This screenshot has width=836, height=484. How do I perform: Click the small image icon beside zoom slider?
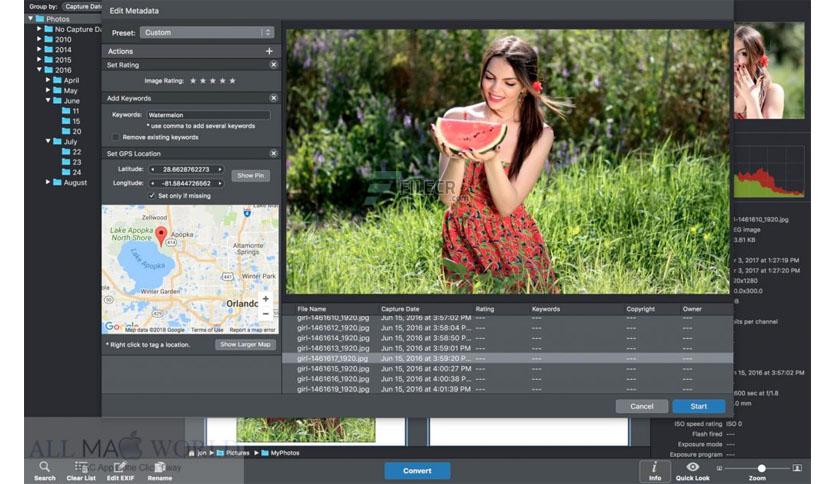719,468
